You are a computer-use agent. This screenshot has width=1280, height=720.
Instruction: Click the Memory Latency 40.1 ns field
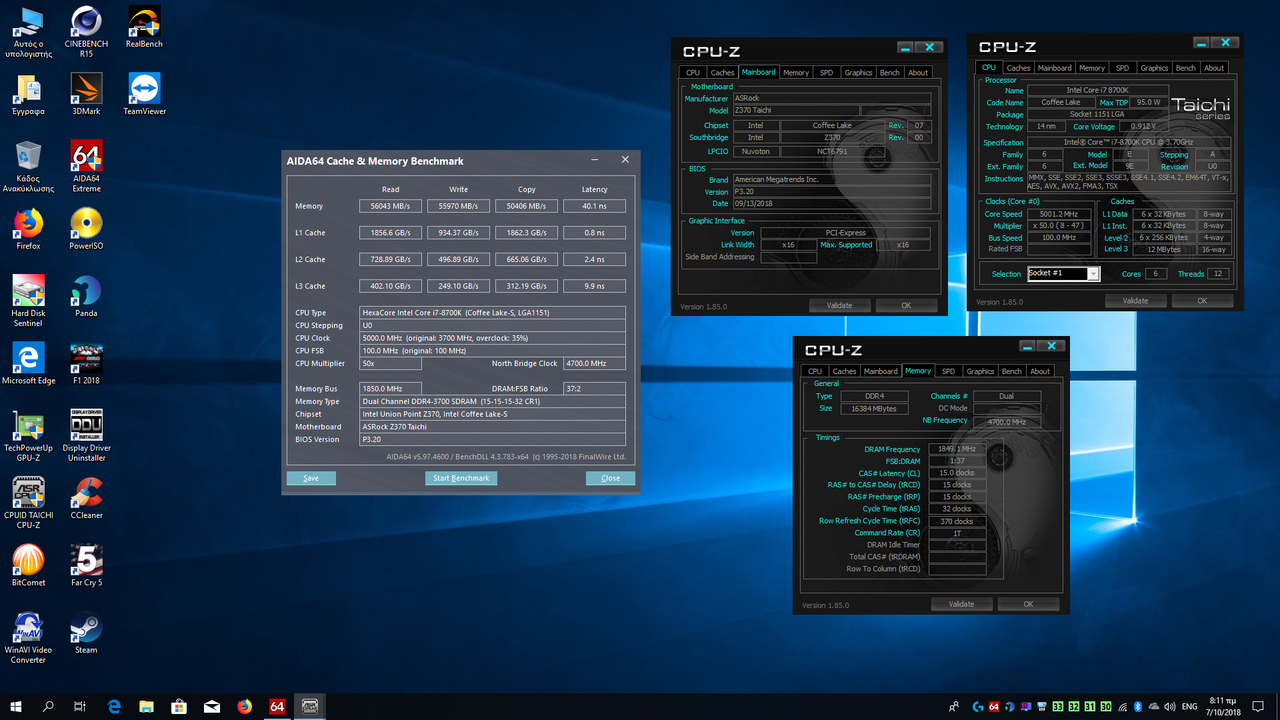pos(594,206)
